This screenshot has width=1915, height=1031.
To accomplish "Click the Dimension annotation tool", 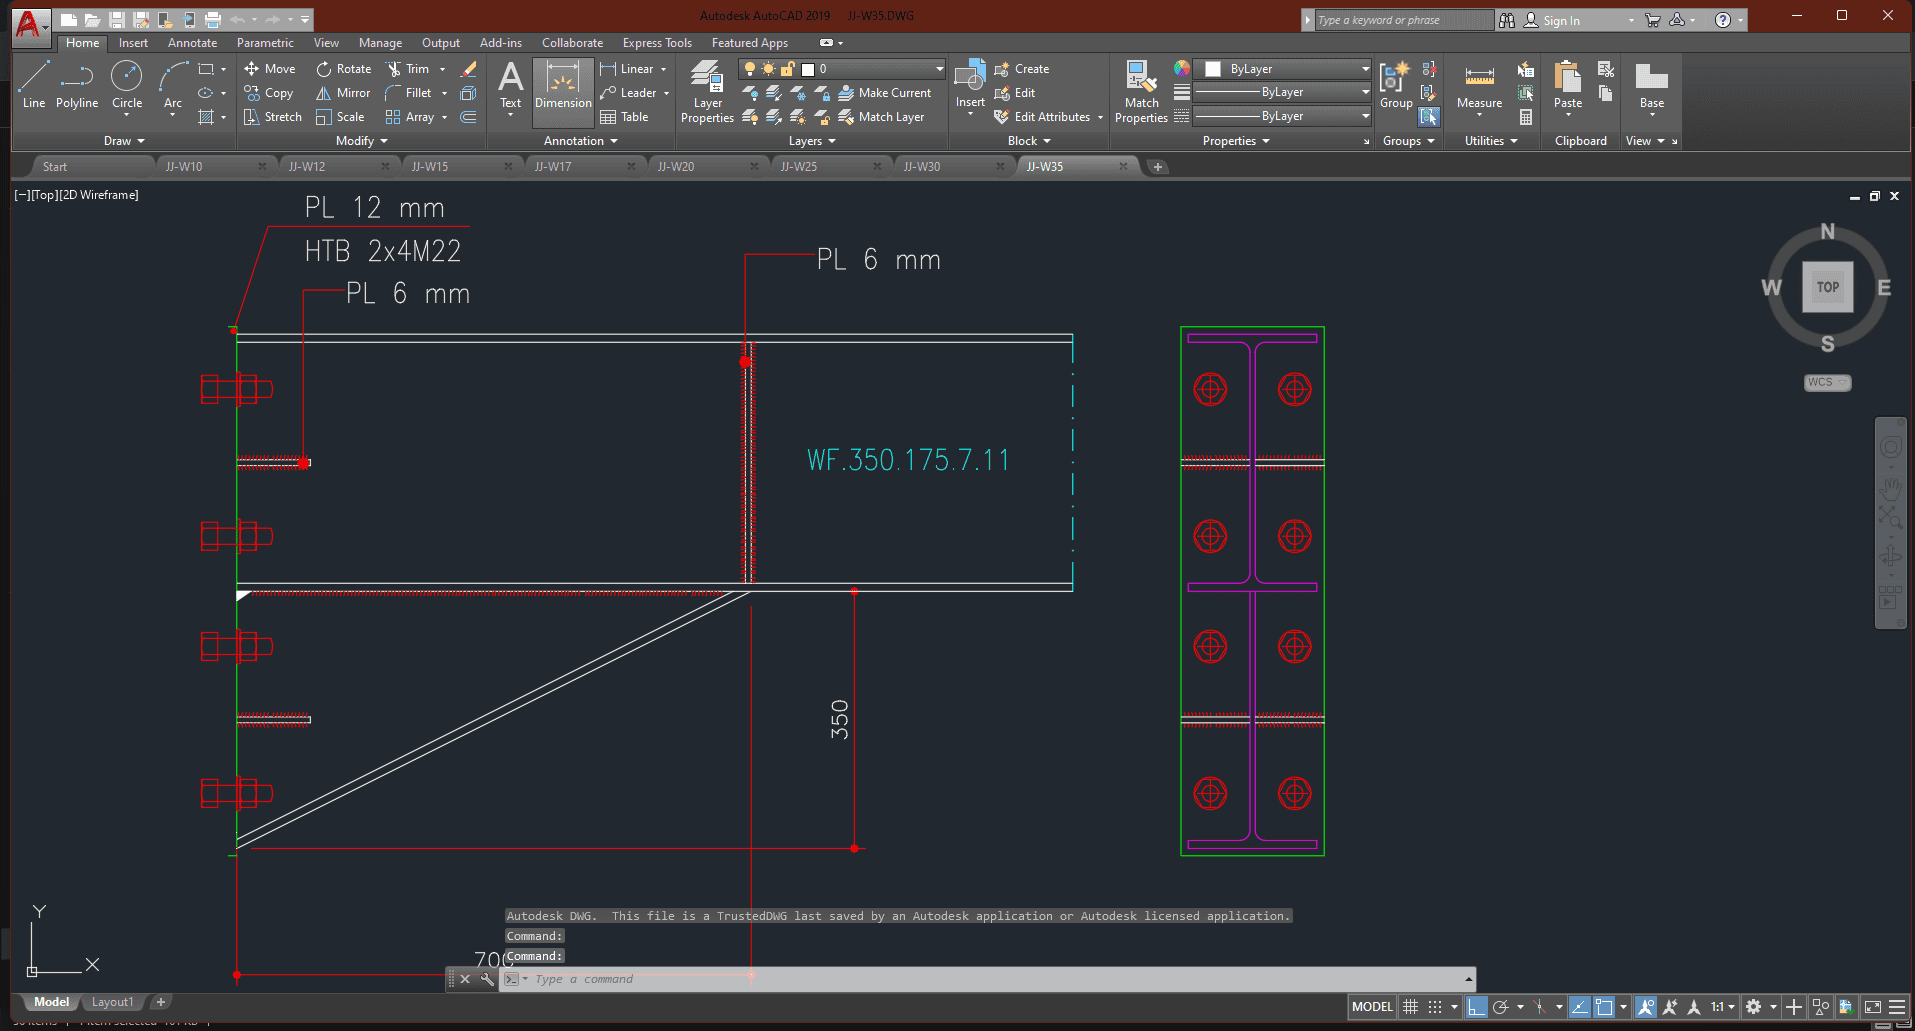I will [x=563, y=87].
